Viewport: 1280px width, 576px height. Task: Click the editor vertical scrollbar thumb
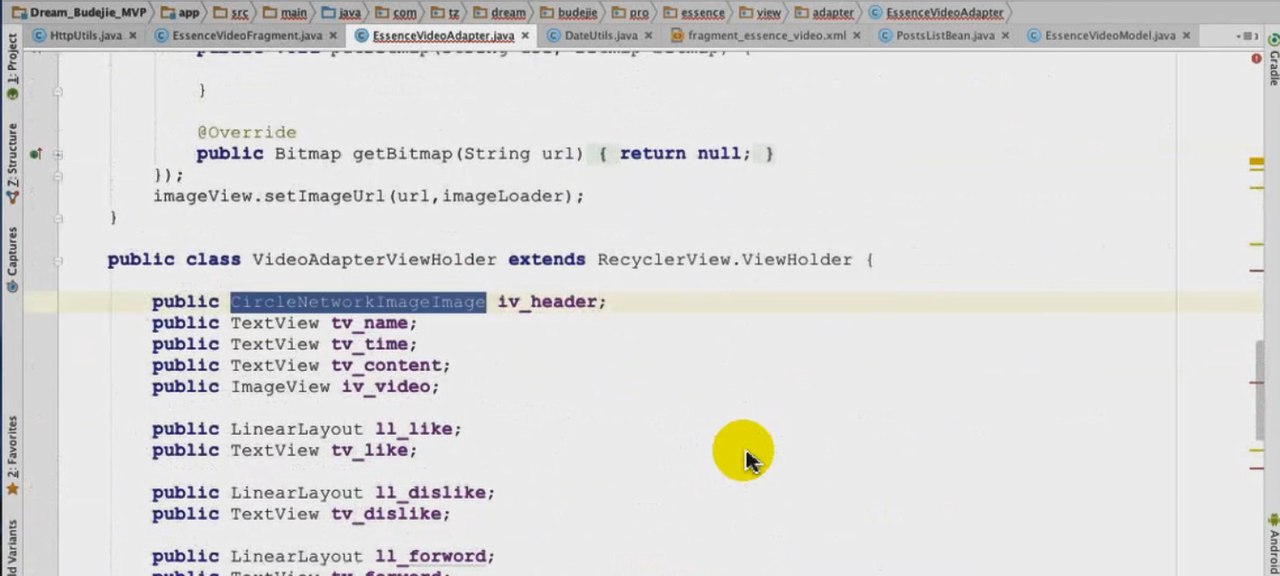(x=1260, y=390)
